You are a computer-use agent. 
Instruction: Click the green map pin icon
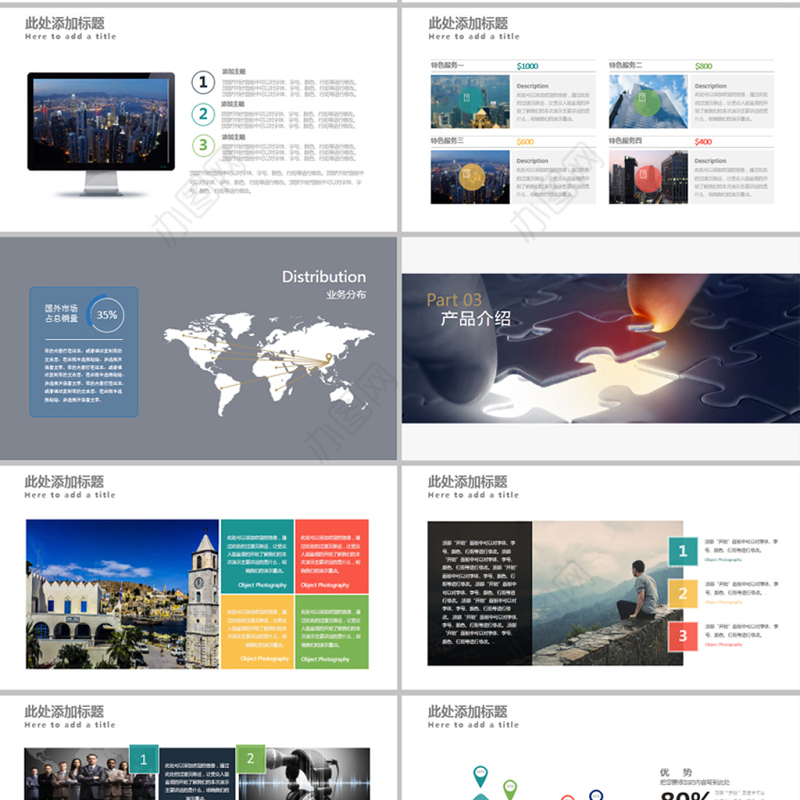tap(510, 787)
